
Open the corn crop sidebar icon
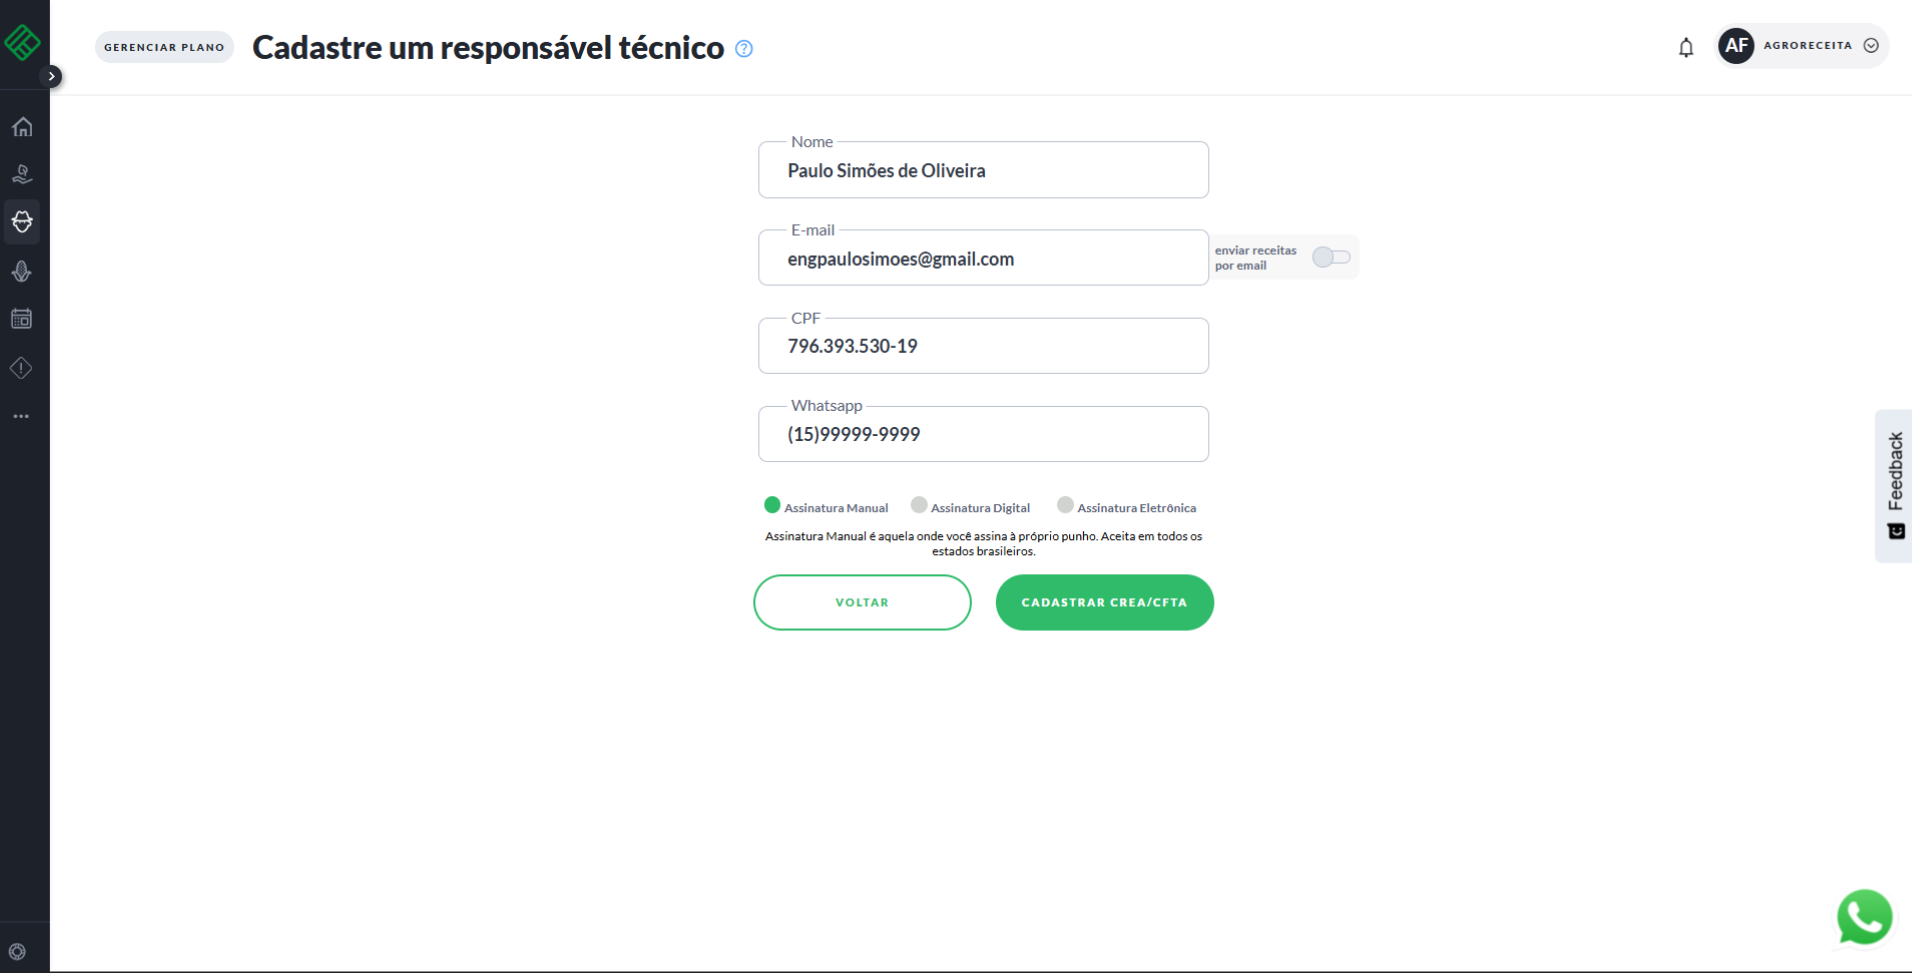(22, 271)
